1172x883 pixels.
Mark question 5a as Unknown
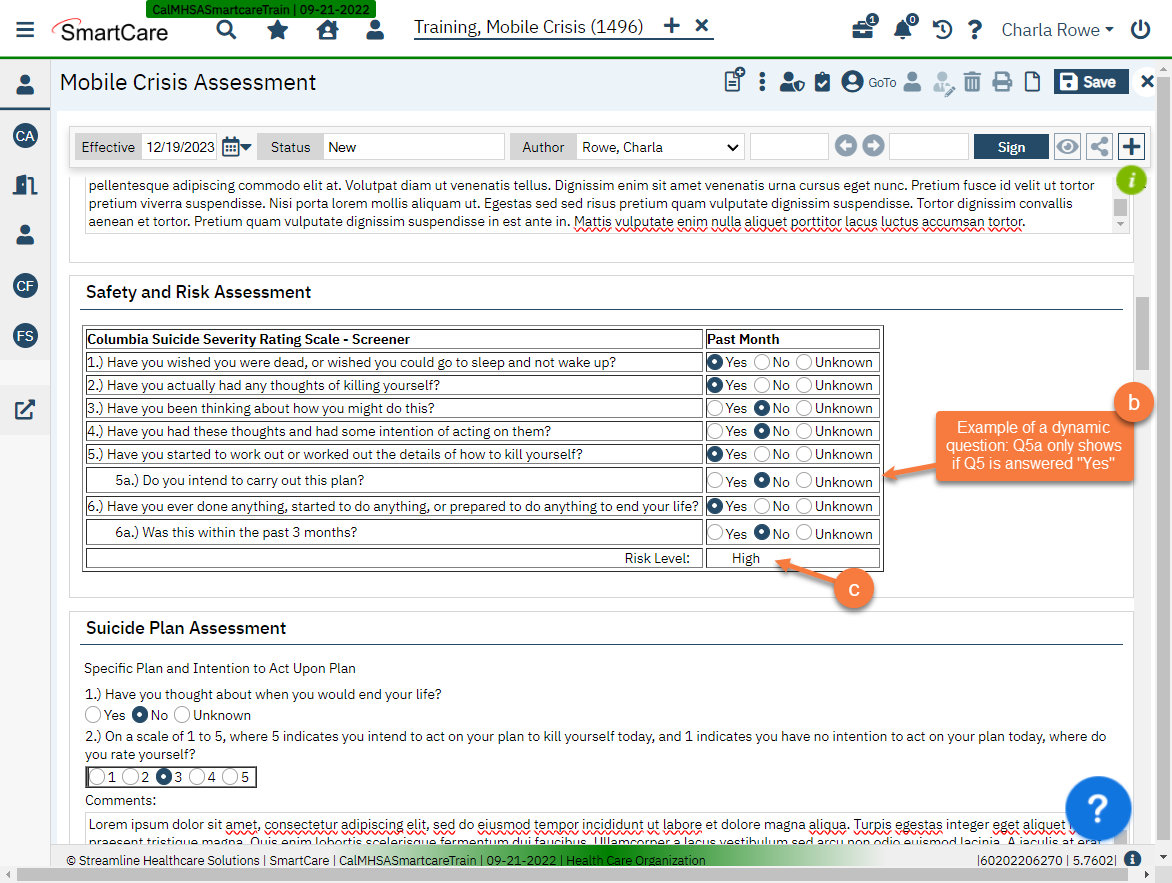point(804,481)
